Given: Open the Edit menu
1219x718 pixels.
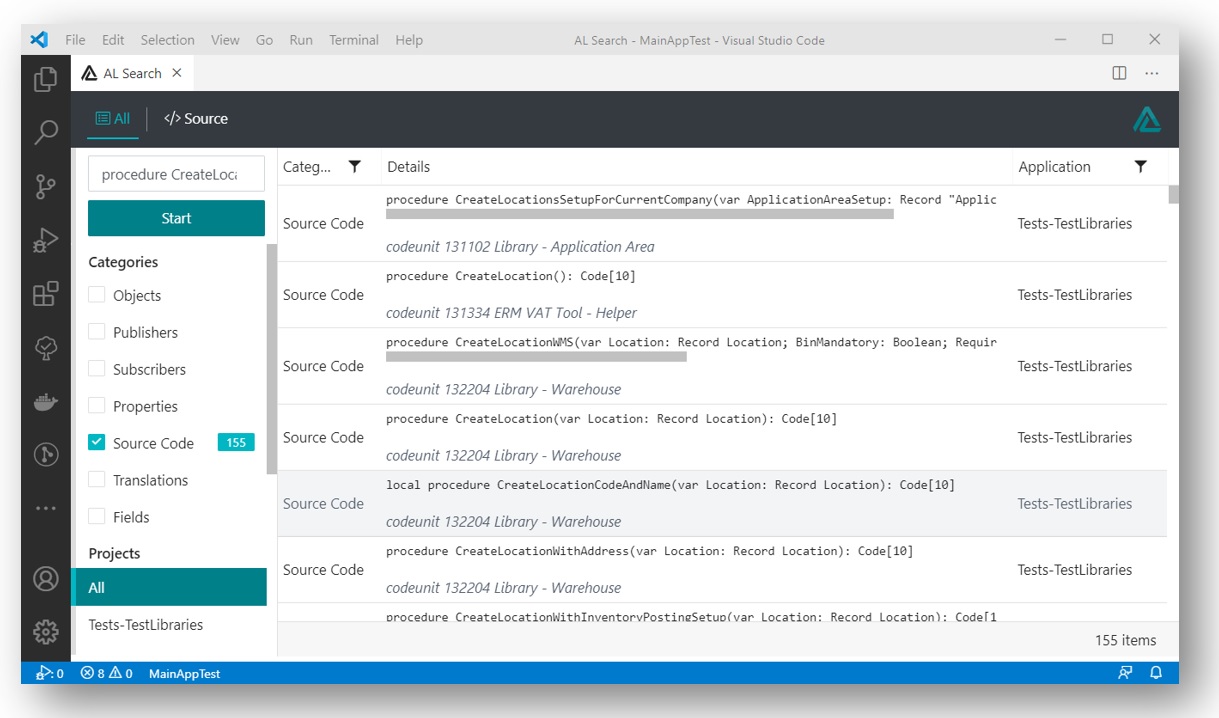Looking at the screenshot, I should point(113,40).
